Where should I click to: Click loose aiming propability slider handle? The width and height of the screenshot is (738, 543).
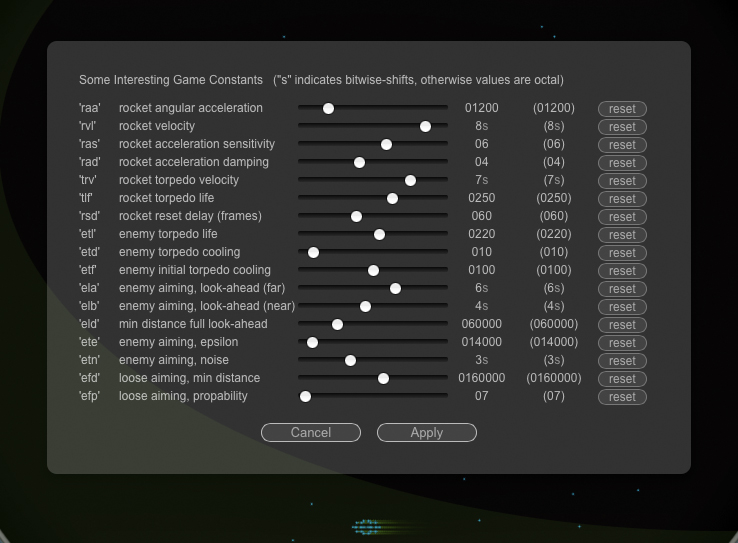pyautogui.click(x=305, y=397)
